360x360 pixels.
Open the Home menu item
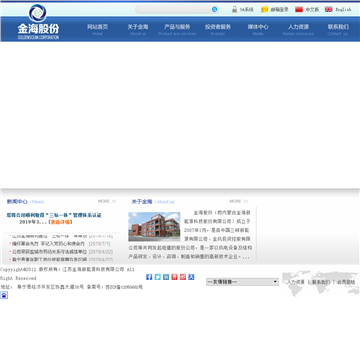[x=97, y=29]
